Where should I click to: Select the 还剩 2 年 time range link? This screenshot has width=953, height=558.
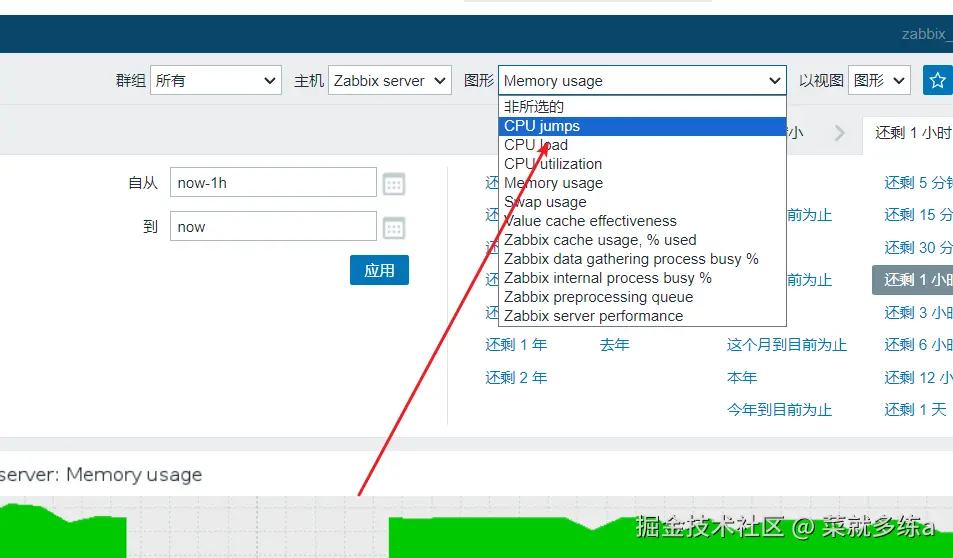point(516,377)
